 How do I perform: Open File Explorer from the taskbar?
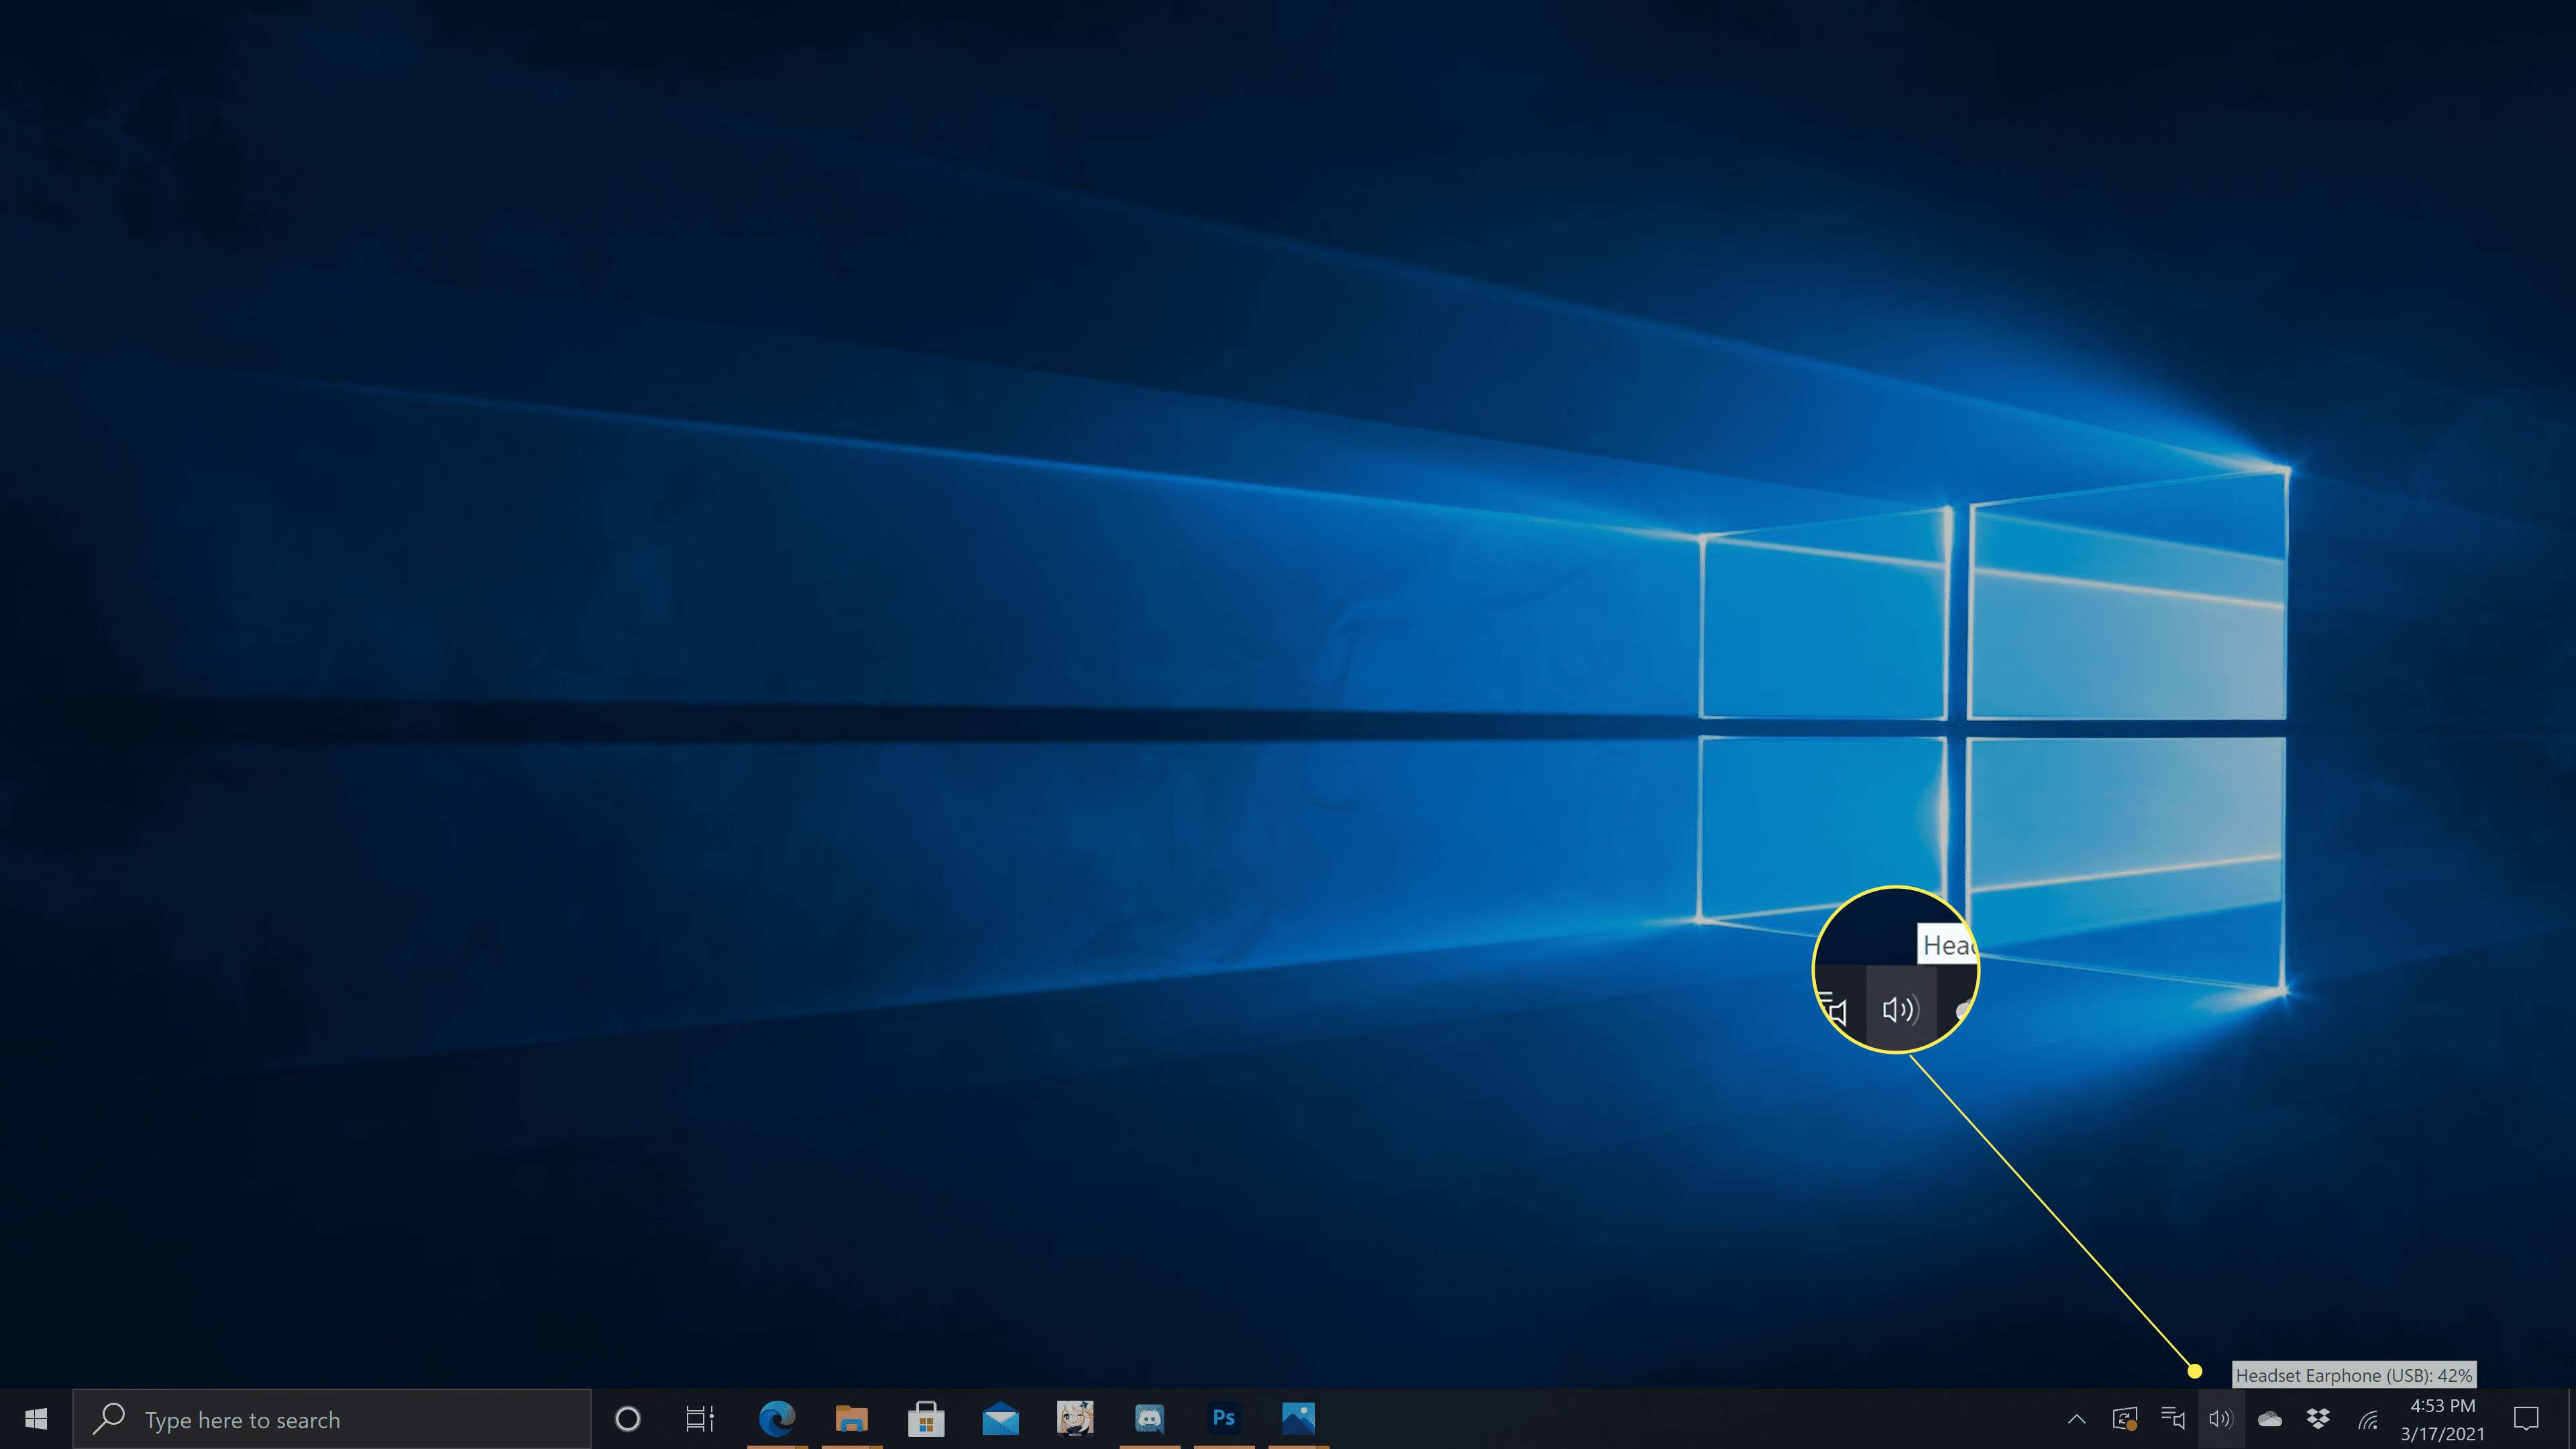[851, 1419]
